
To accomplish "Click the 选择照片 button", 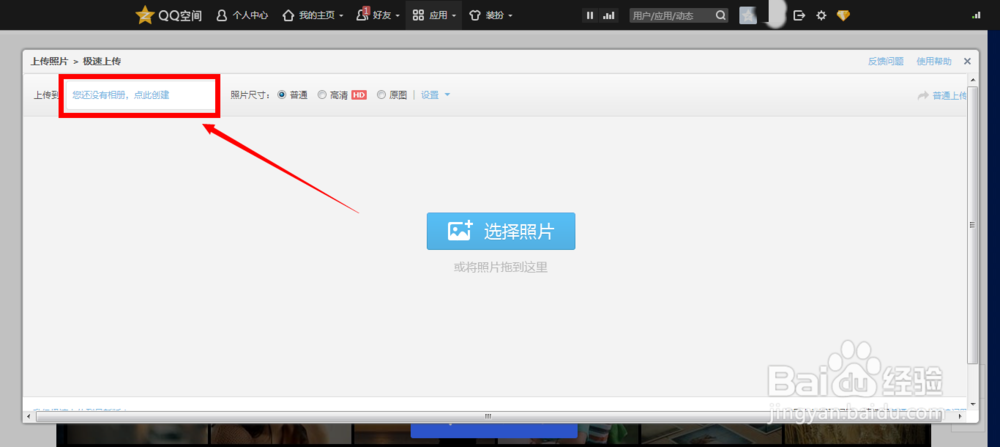I will (501, 231).
